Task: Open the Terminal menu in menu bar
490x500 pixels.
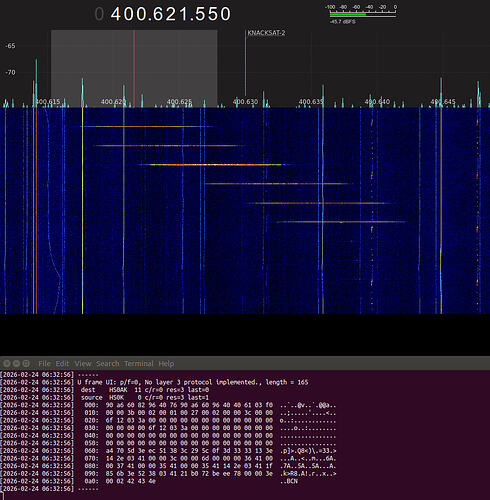Action: [x=139, y=364]
